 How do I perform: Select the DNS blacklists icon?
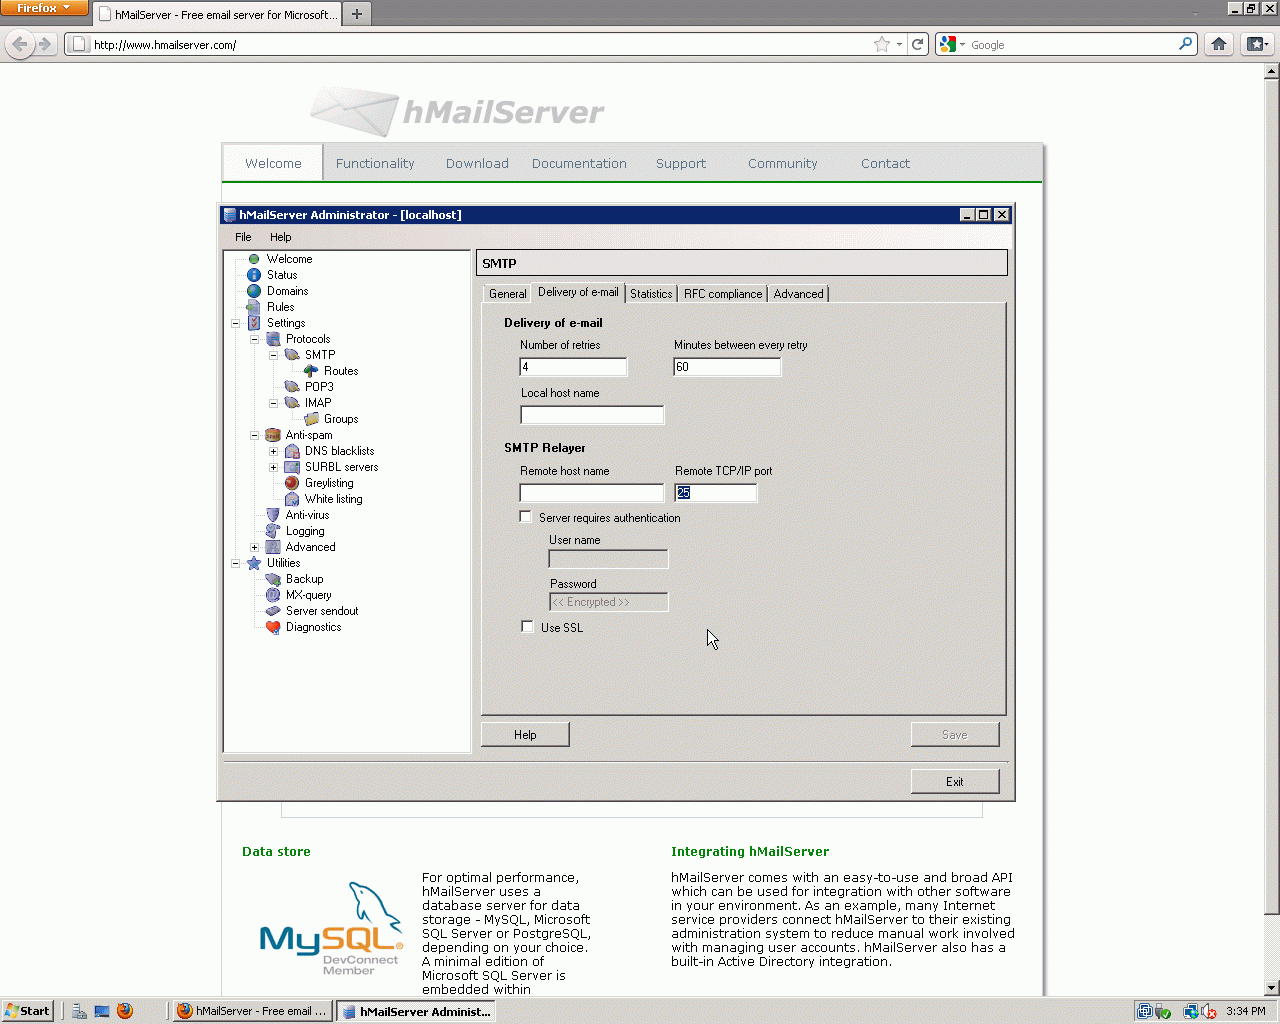click(x=292, y=451)
